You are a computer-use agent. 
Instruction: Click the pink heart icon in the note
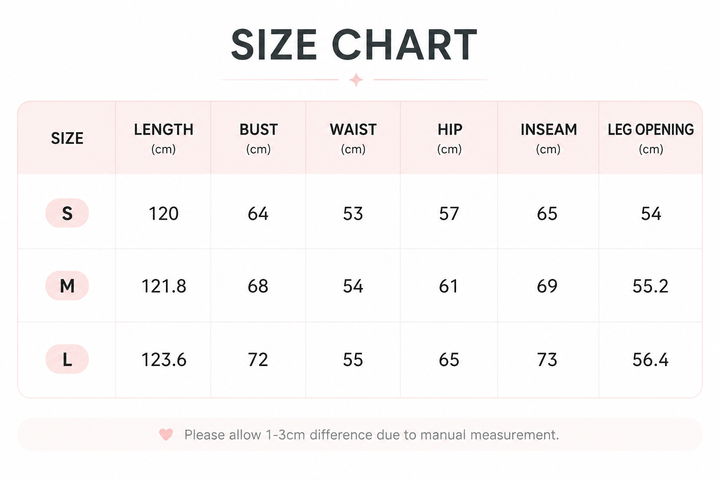[x=166, y=434]
